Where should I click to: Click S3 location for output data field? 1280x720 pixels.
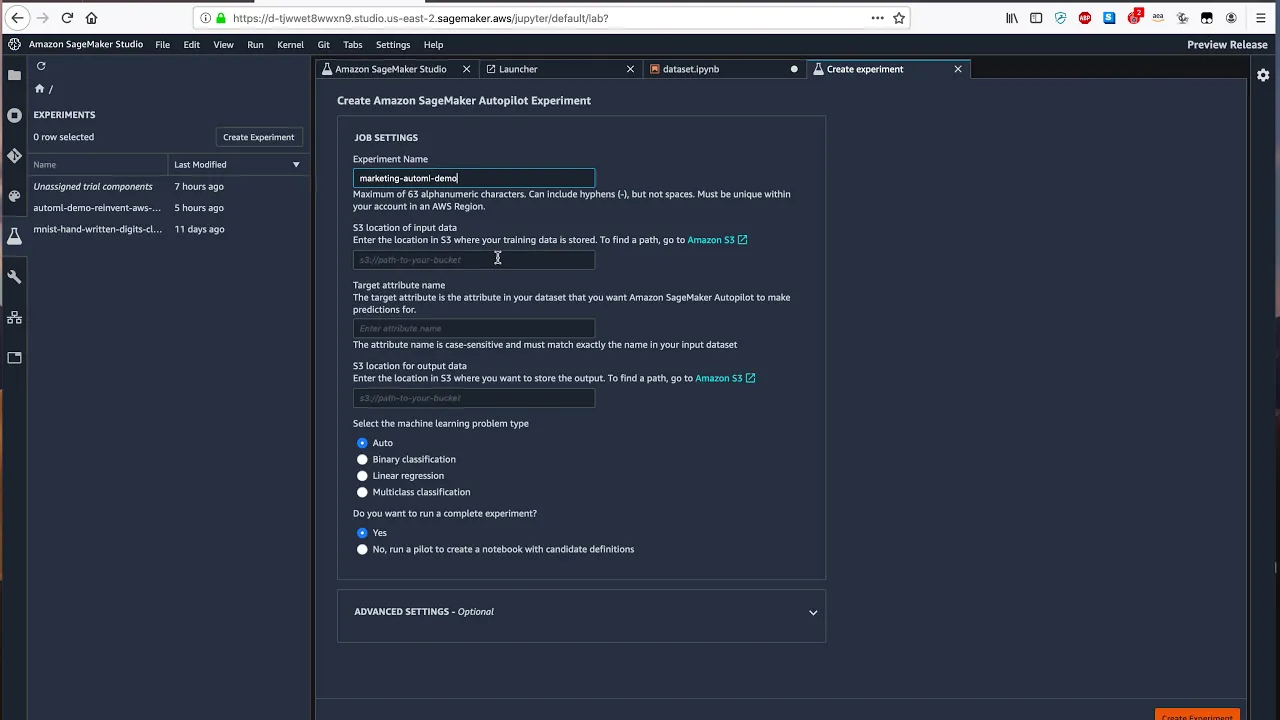click(x=474, y=398)
